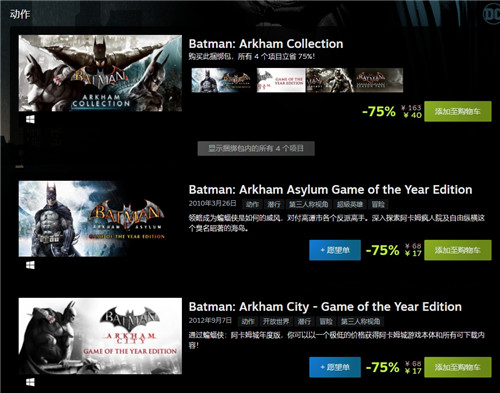The height and width of the screenshot is (393, 500).
Task: Select third bundle thumbnail Arkham Origins
Action: point(330,80)
